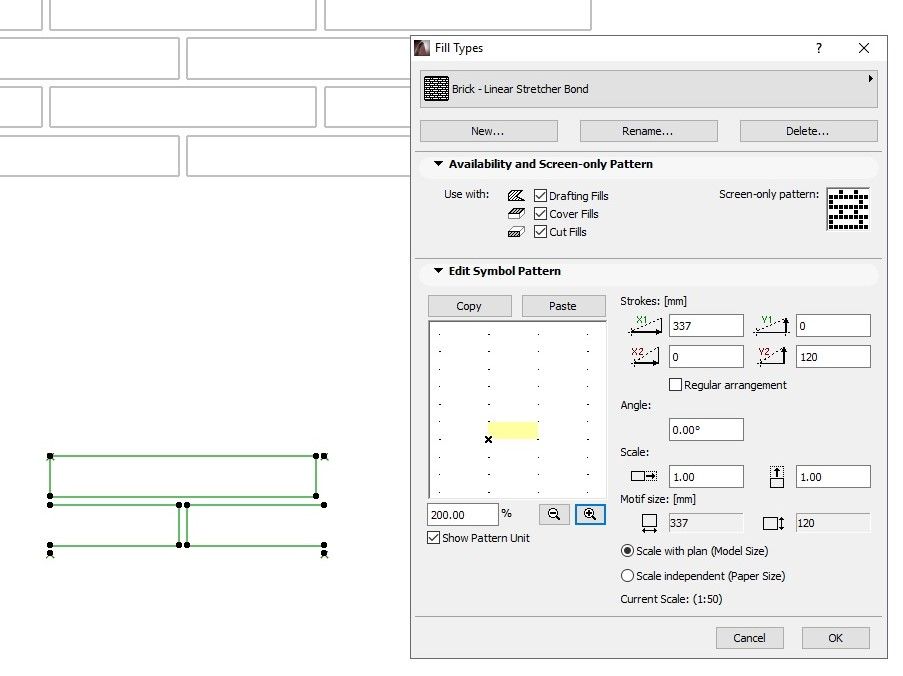Collapse the Edit Symbol Pattern section
Viewport: 903px width, 676px height.
tap(438, 271)
